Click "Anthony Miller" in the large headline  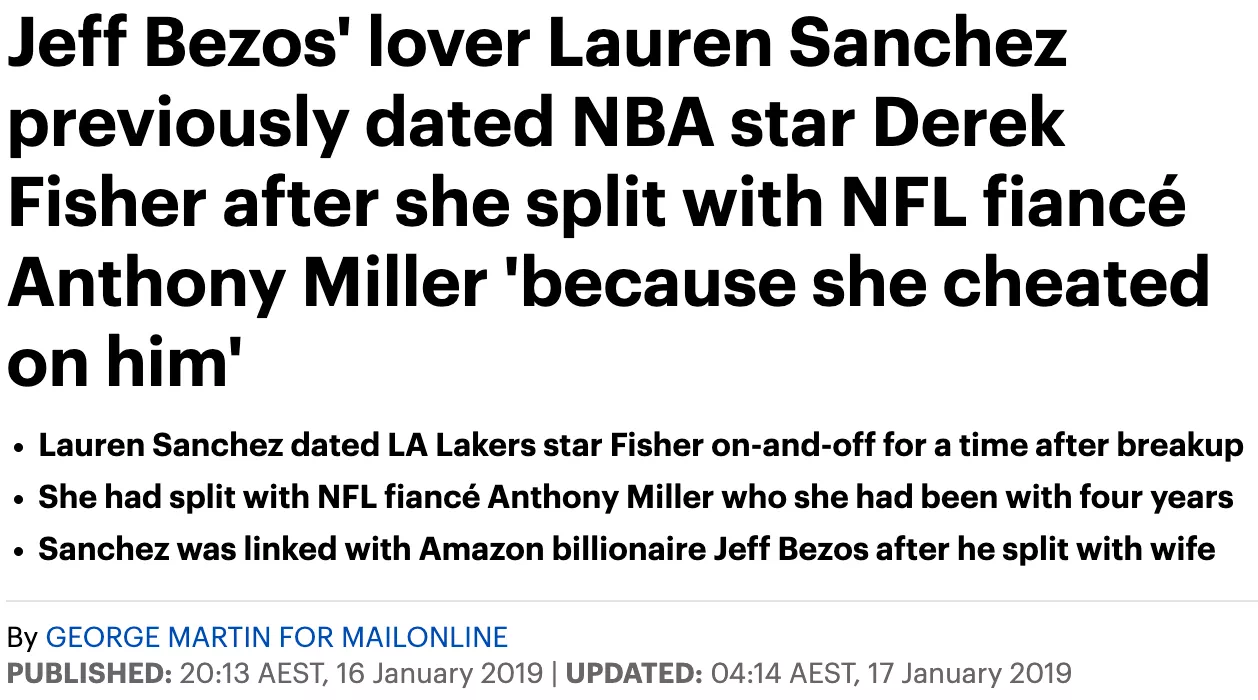[246, 283]
